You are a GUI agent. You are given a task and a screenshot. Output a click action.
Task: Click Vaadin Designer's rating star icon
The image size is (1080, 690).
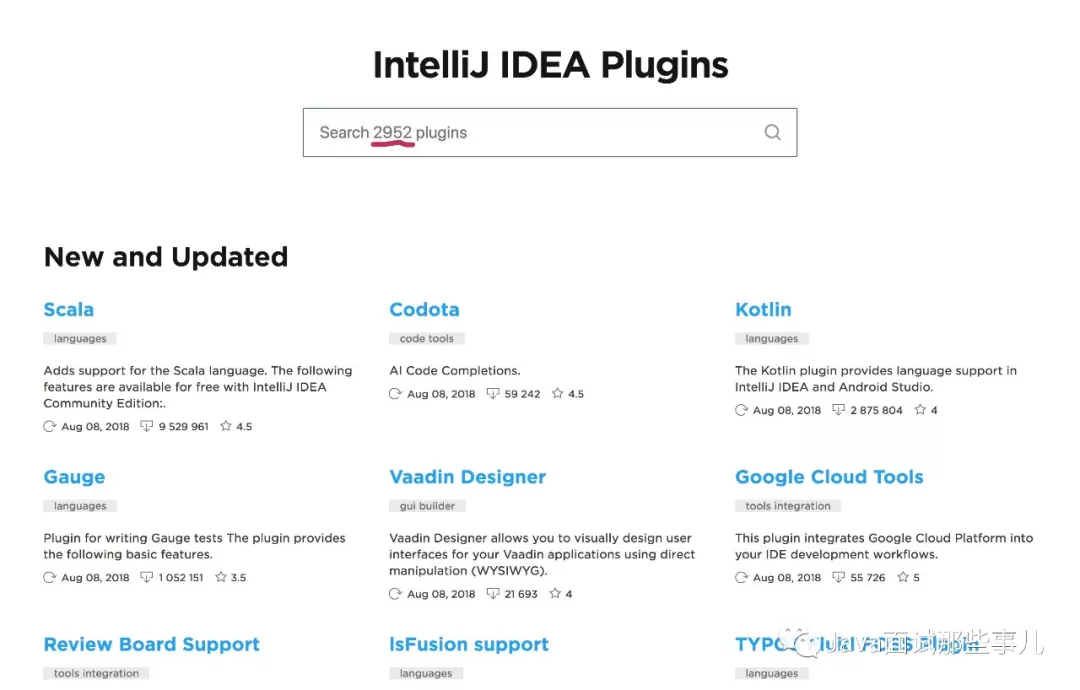pos(556,594)
